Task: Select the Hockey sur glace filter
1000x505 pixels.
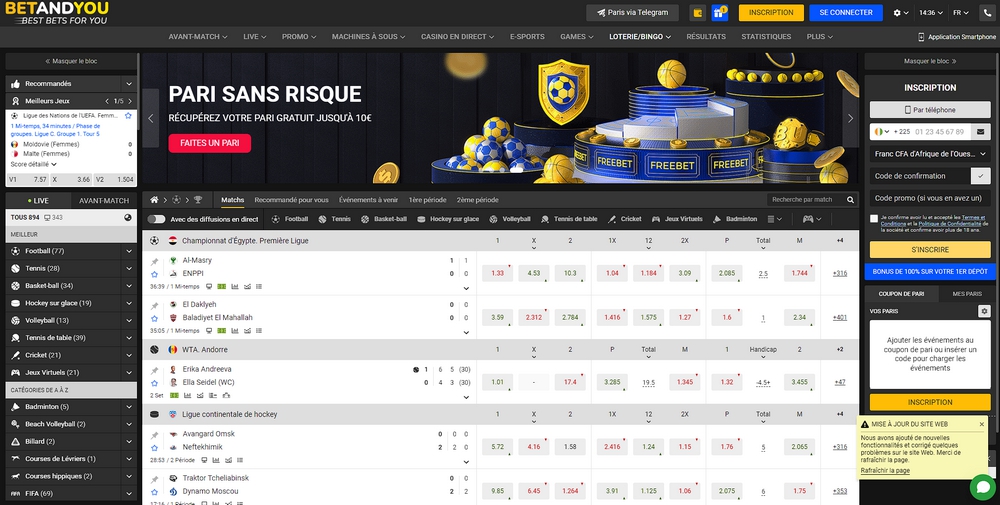Action: tap(448, 219)
